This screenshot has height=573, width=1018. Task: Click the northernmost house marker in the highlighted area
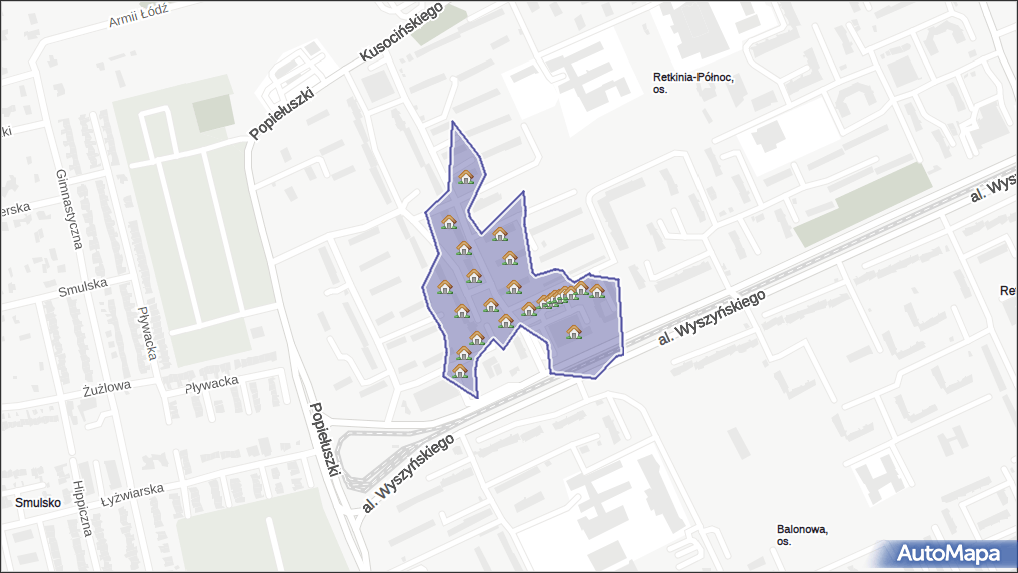[x=465, y=177]
